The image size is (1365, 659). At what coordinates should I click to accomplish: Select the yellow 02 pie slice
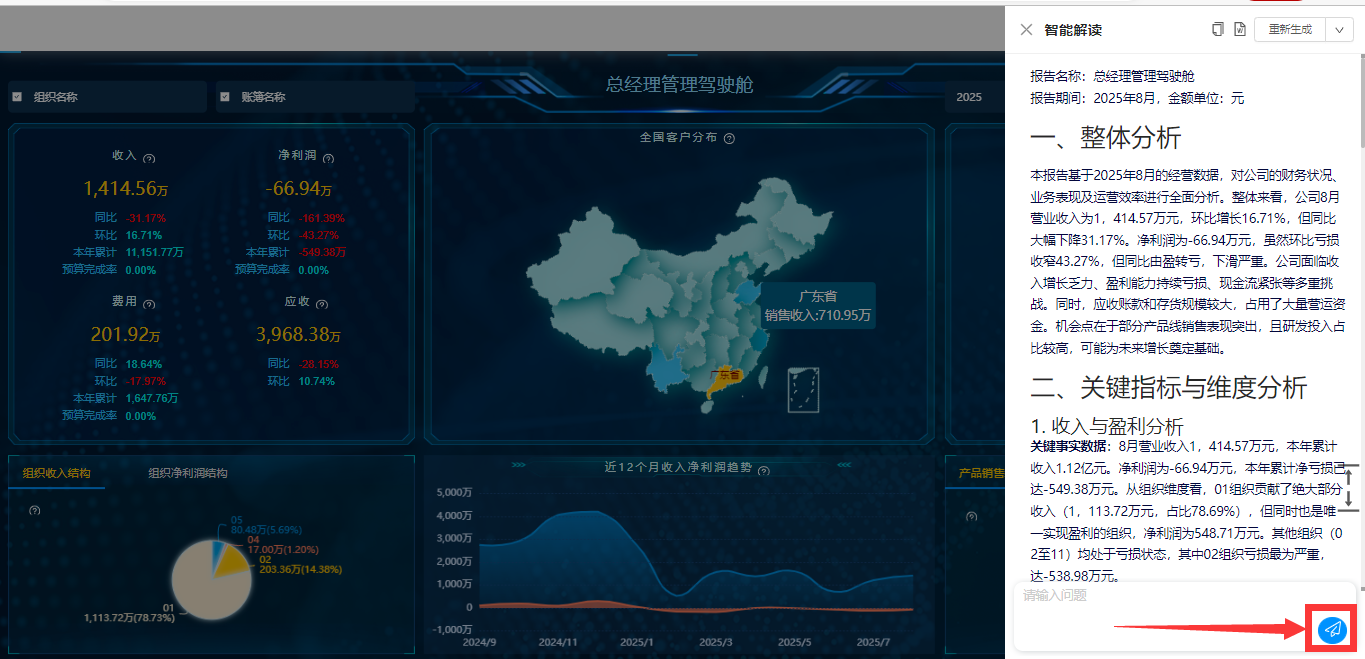232,561
